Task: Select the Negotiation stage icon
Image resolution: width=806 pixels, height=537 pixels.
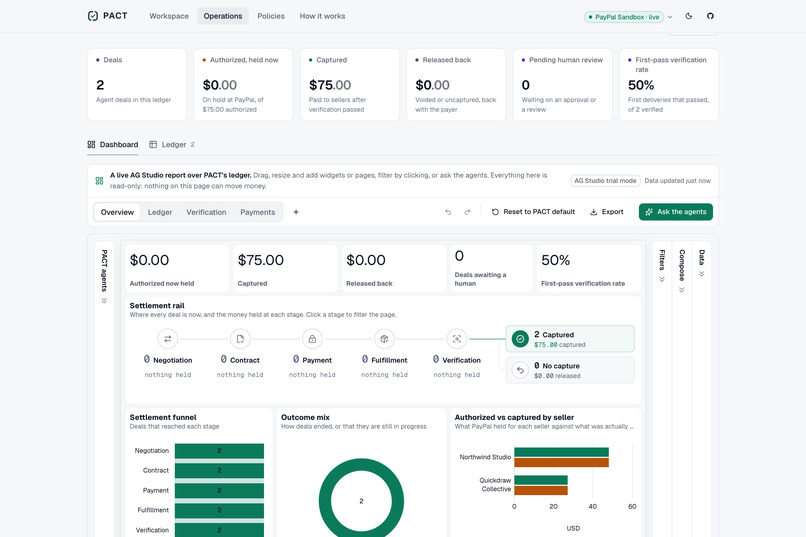Action: click(x=168, y=339)
